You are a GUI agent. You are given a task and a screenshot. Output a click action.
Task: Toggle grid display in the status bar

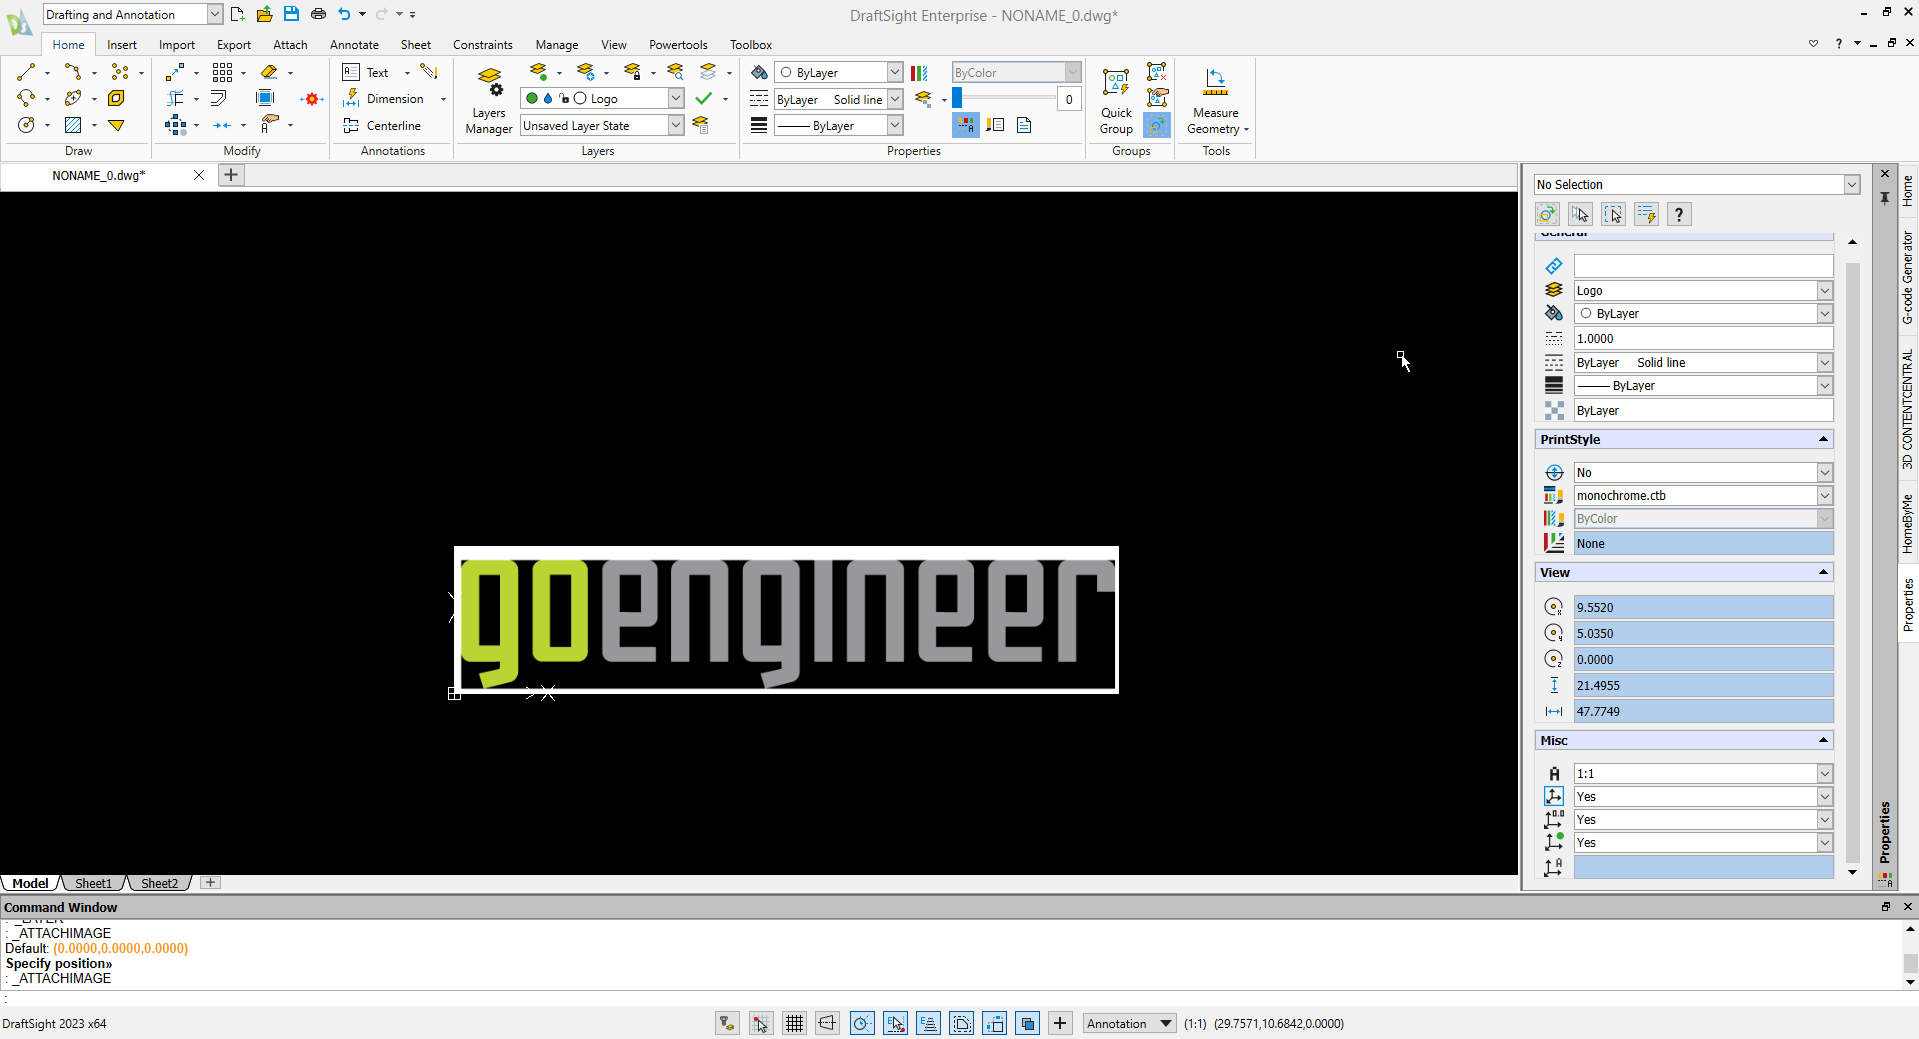794,1023
